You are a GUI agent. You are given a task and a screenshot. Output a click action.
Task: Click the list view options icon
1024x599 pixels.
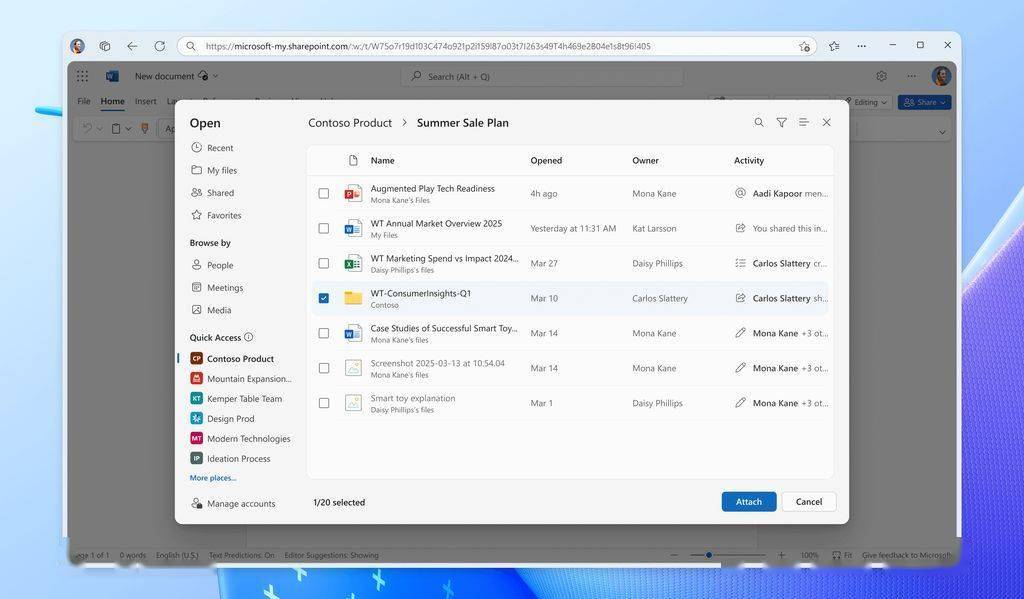tap(804, 122)
